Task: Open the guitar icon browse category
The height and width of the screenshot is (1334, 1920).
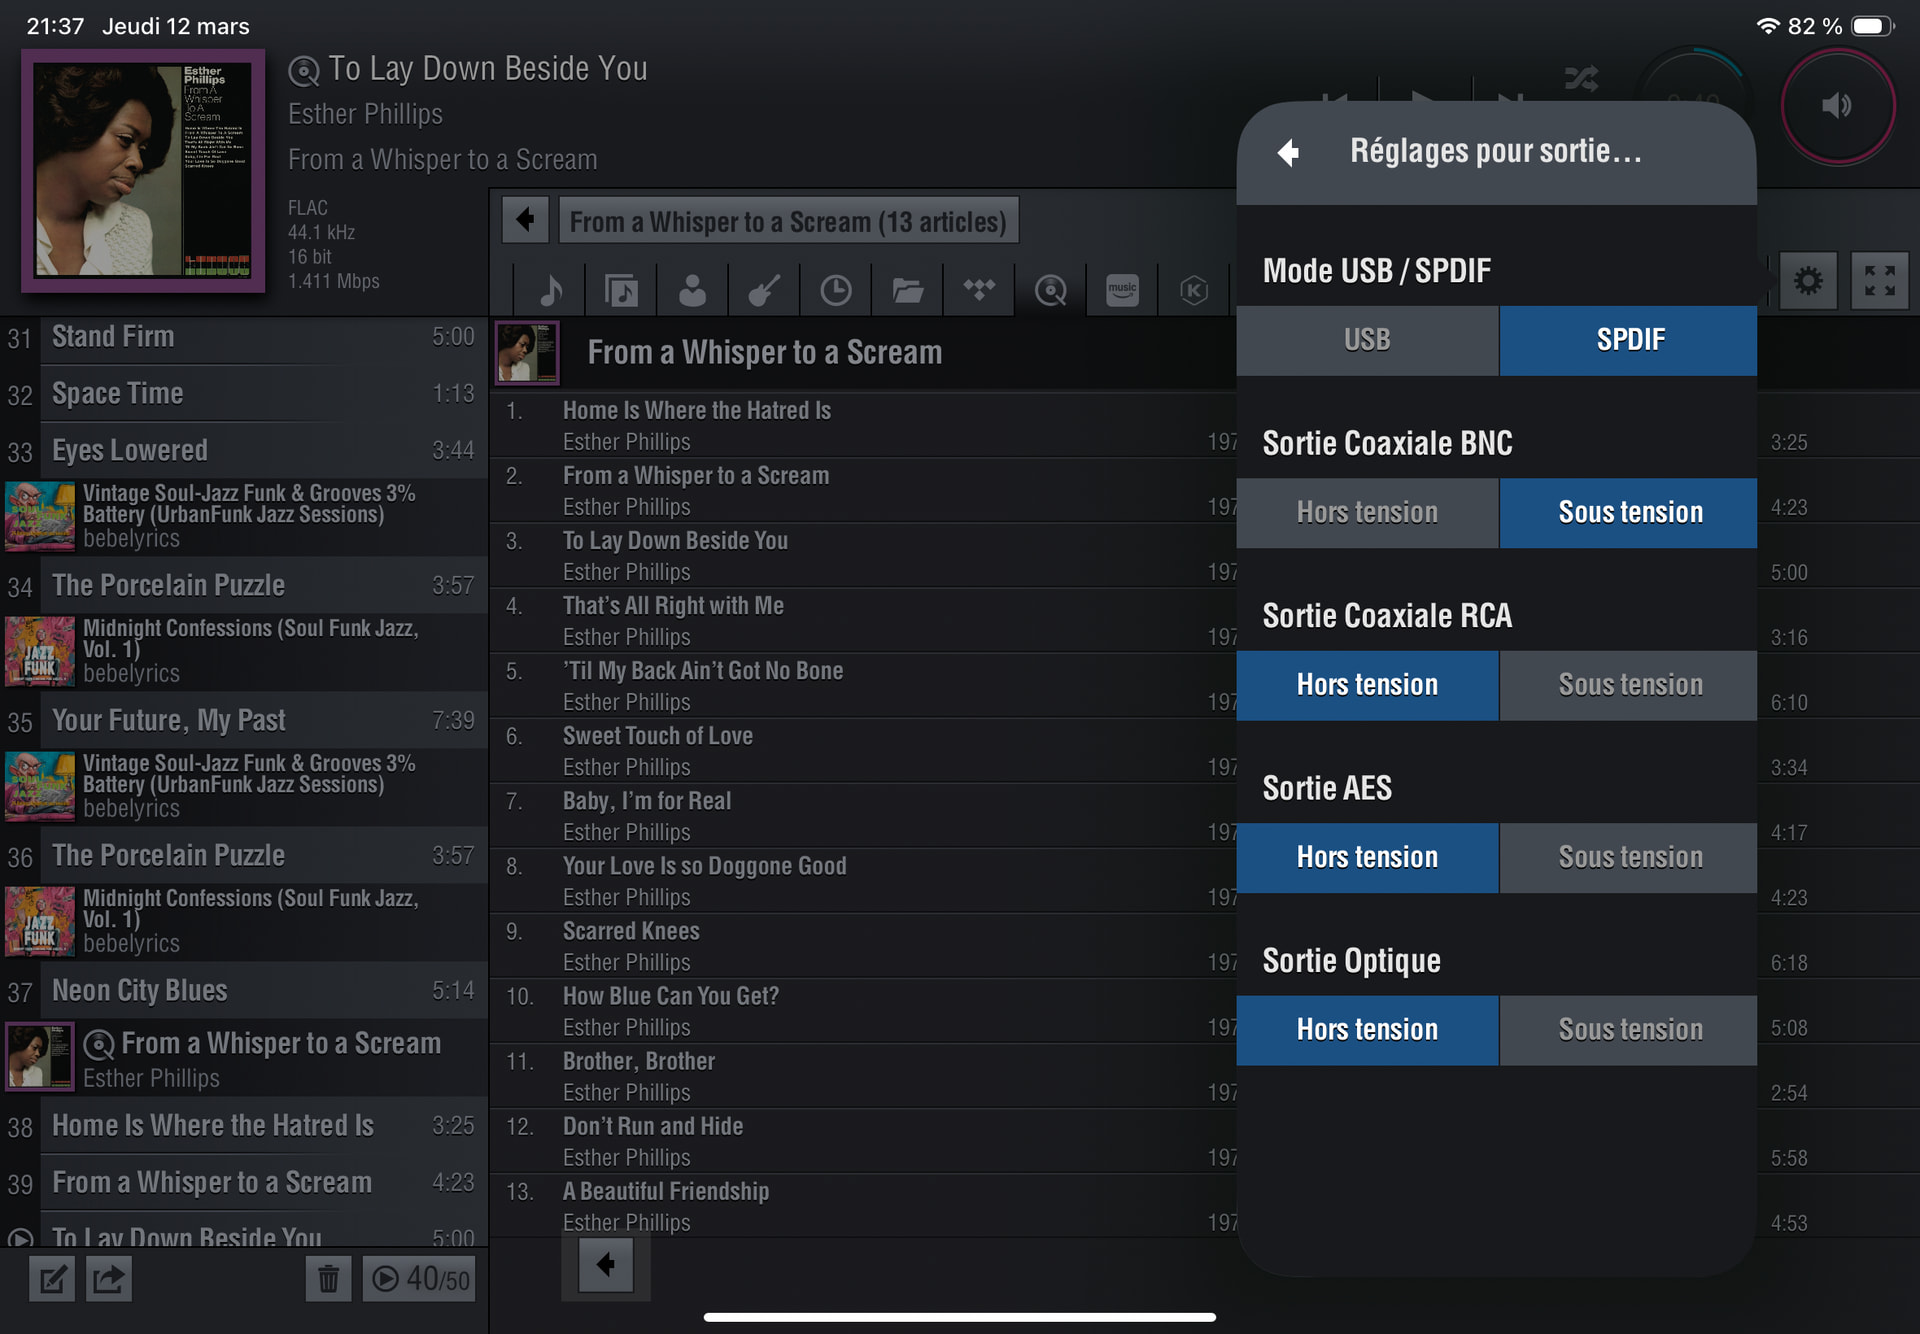Action: [x=764, y=291]
